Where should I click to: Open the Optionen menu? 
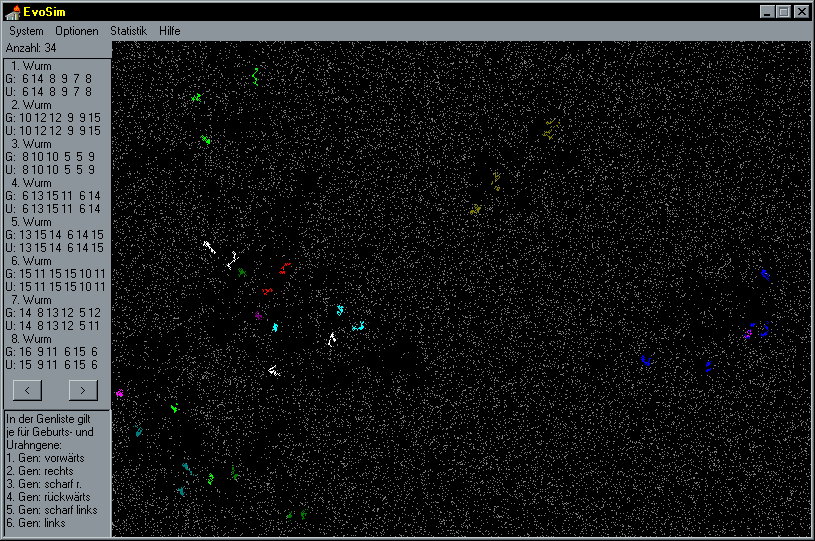[x=77, y=31]
